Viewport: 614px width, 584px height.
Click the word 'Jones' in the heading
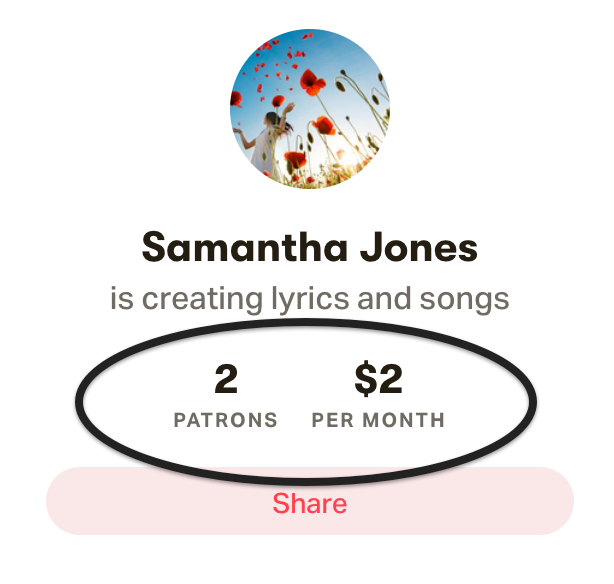(x=419, y=247)
